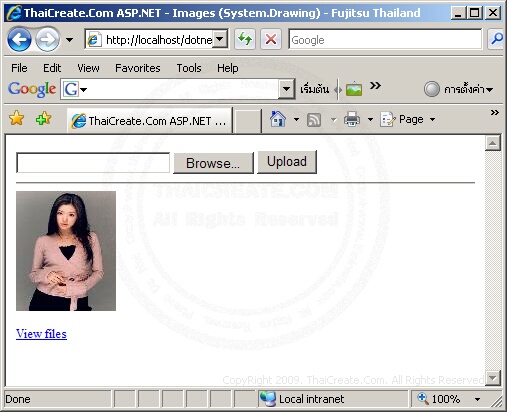
Task: Click the scrollbar up arrow
Action: [x=493, y=143]
